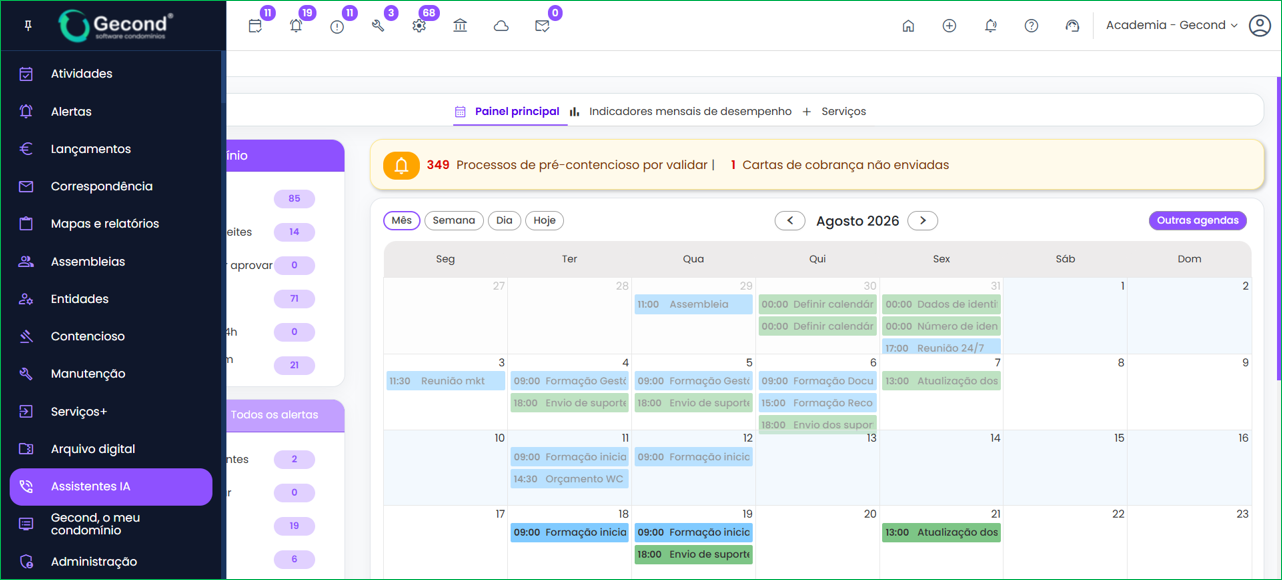This screenshot has height=580, width=1282.
Task: Open Cartas de cobrança não enviadas link
Action: (x=840, y=165)
